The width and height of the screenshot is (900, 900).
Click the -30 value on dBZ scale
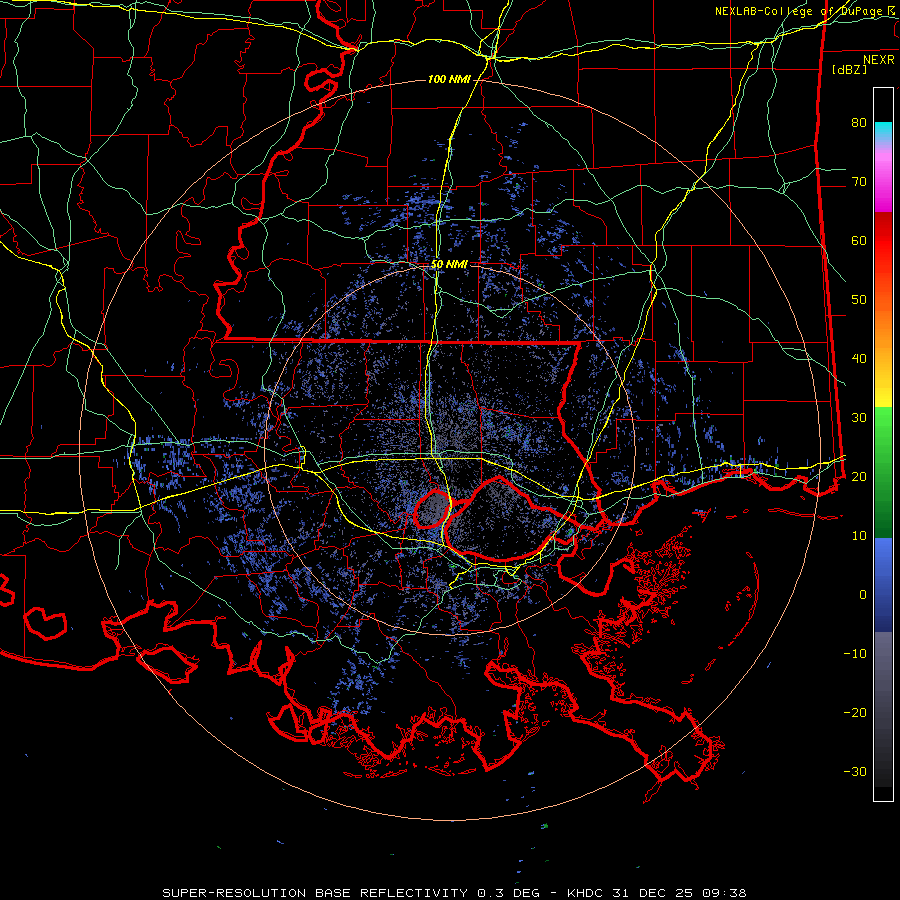tap(855, 771)
